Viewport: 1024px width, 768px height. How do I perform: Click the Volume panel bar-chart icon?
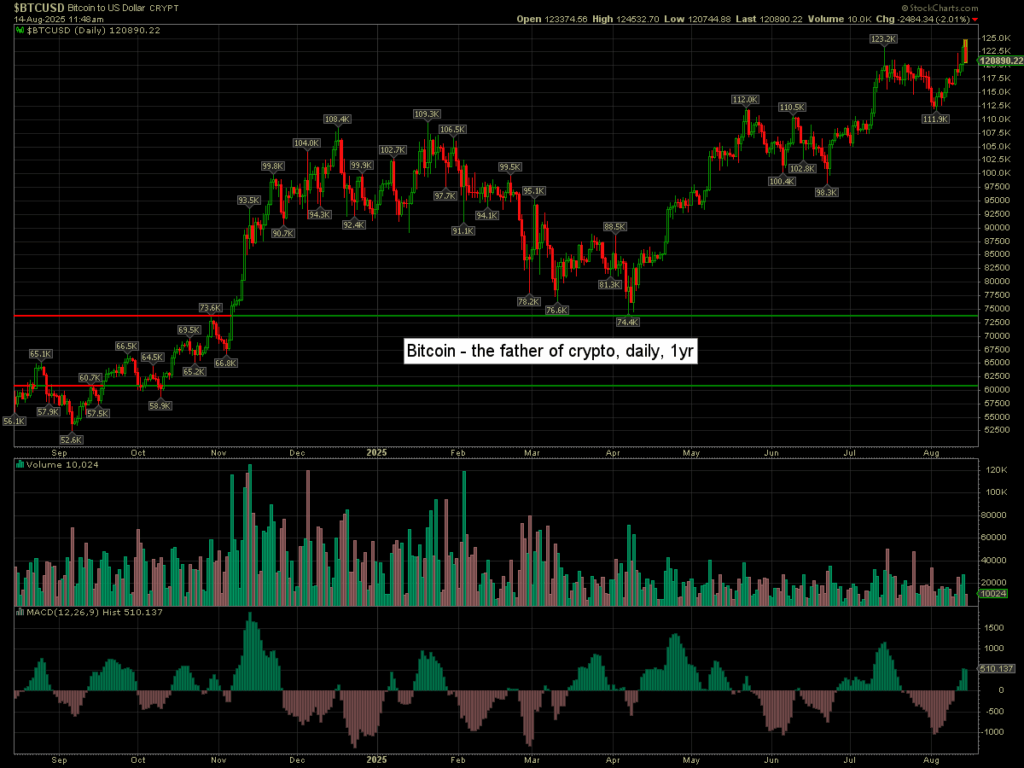point(19,464)
